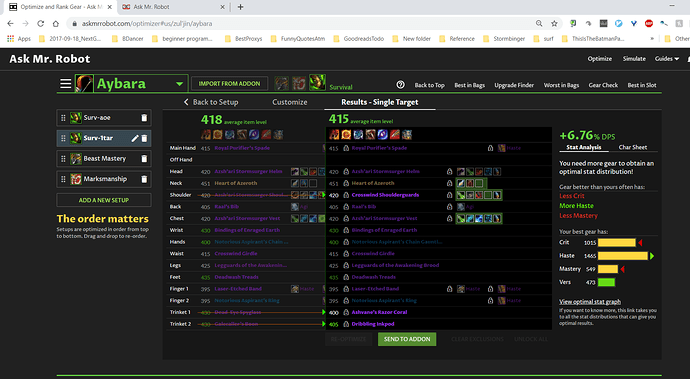Expand the Guides menu

tap(667, 59)
